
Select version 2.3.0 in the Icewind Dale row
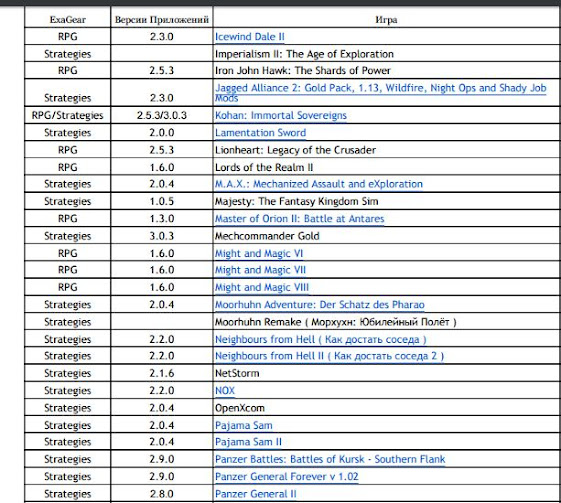[162, 37]
